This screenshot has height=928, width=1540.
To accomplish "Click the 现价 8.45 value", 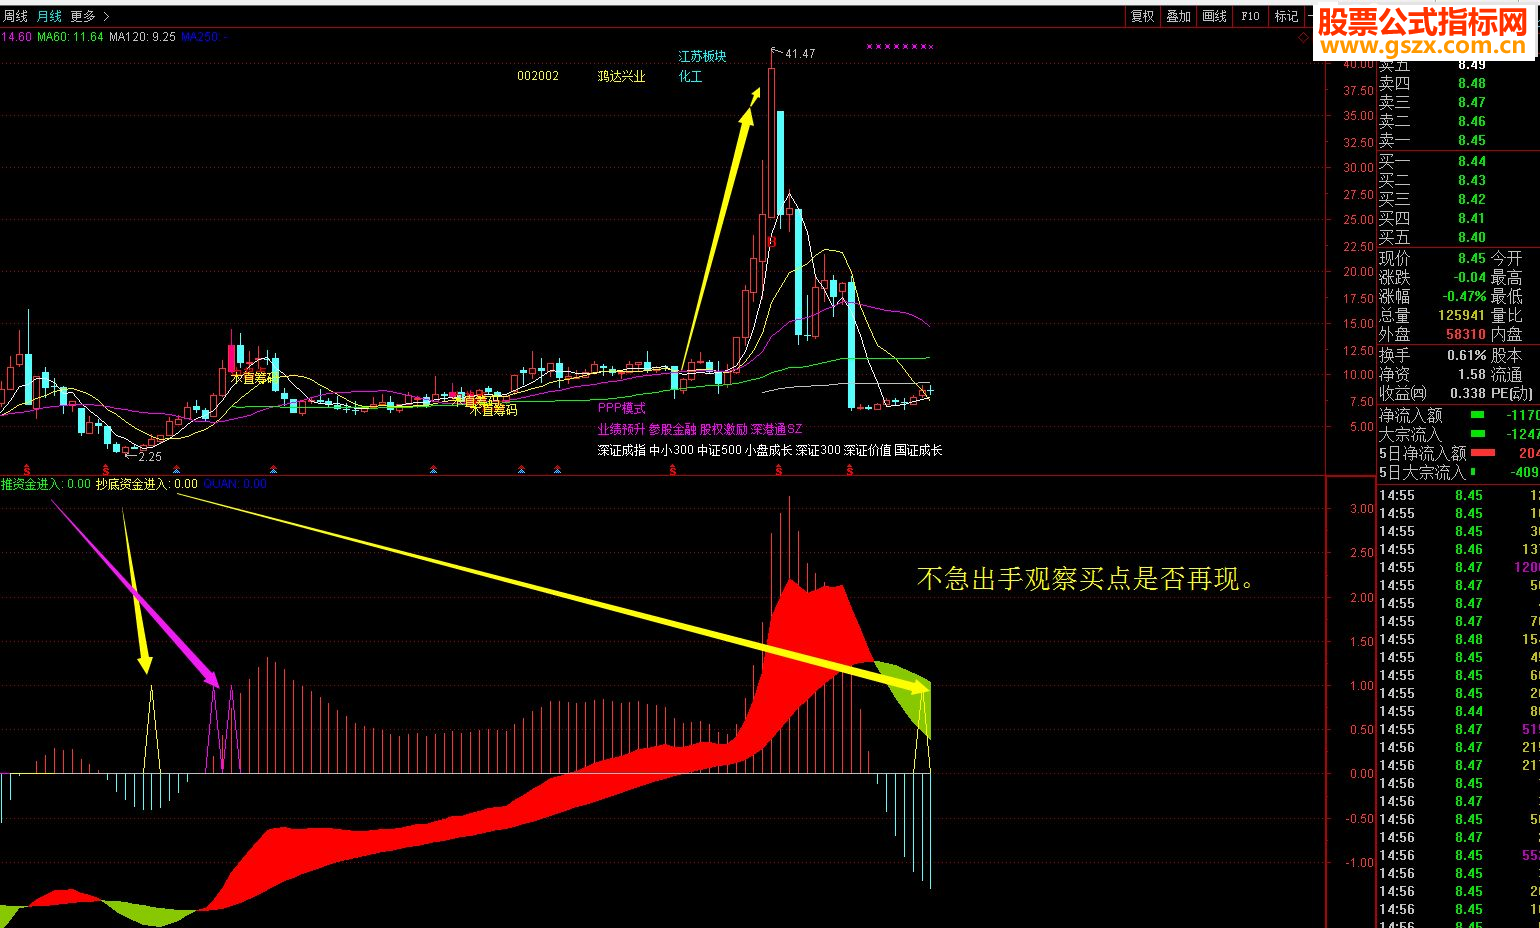I will [x=1471, y=258].
